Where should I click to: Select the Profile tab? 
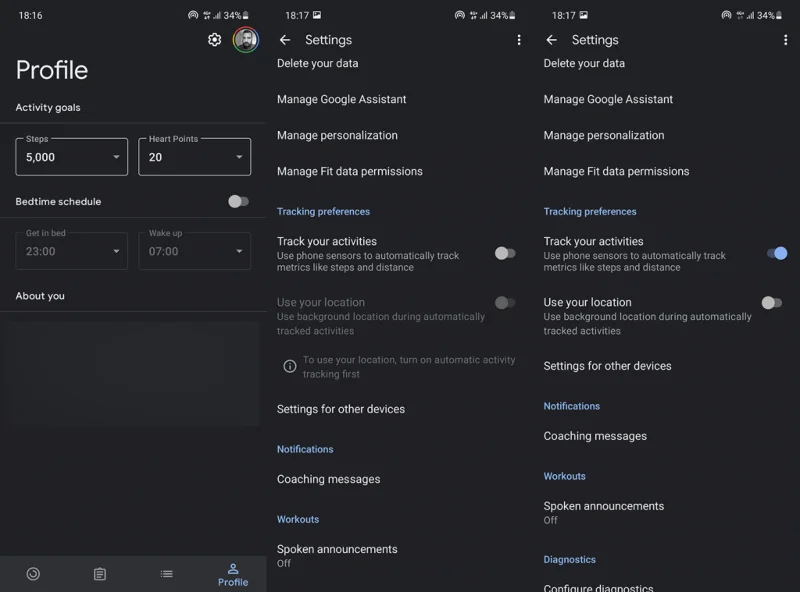pyautogui.click(x=233, y=575)
